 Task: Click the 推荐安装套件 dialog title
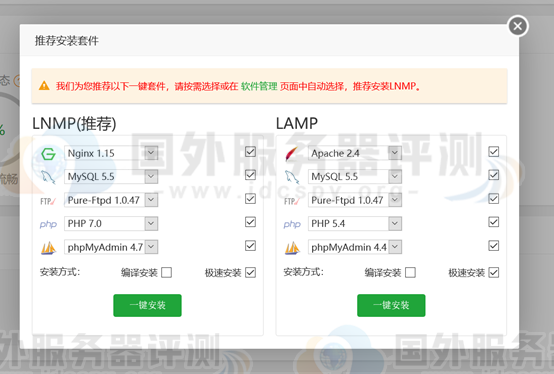point(67,41)
